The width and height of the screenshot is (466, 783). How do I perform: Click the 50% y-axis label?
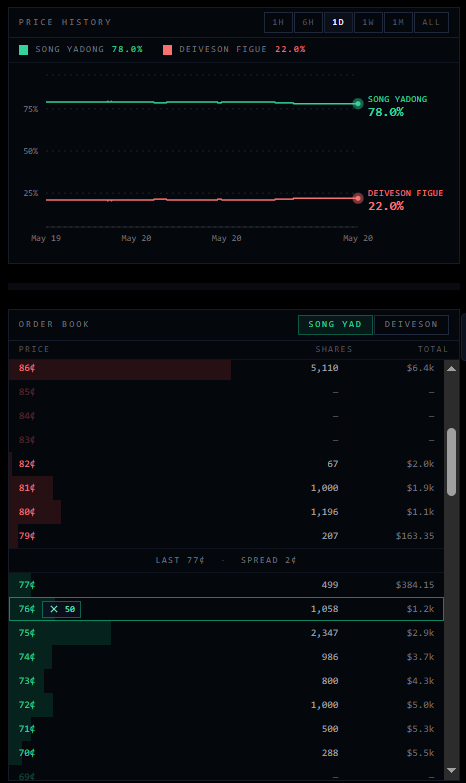(30, 151)
